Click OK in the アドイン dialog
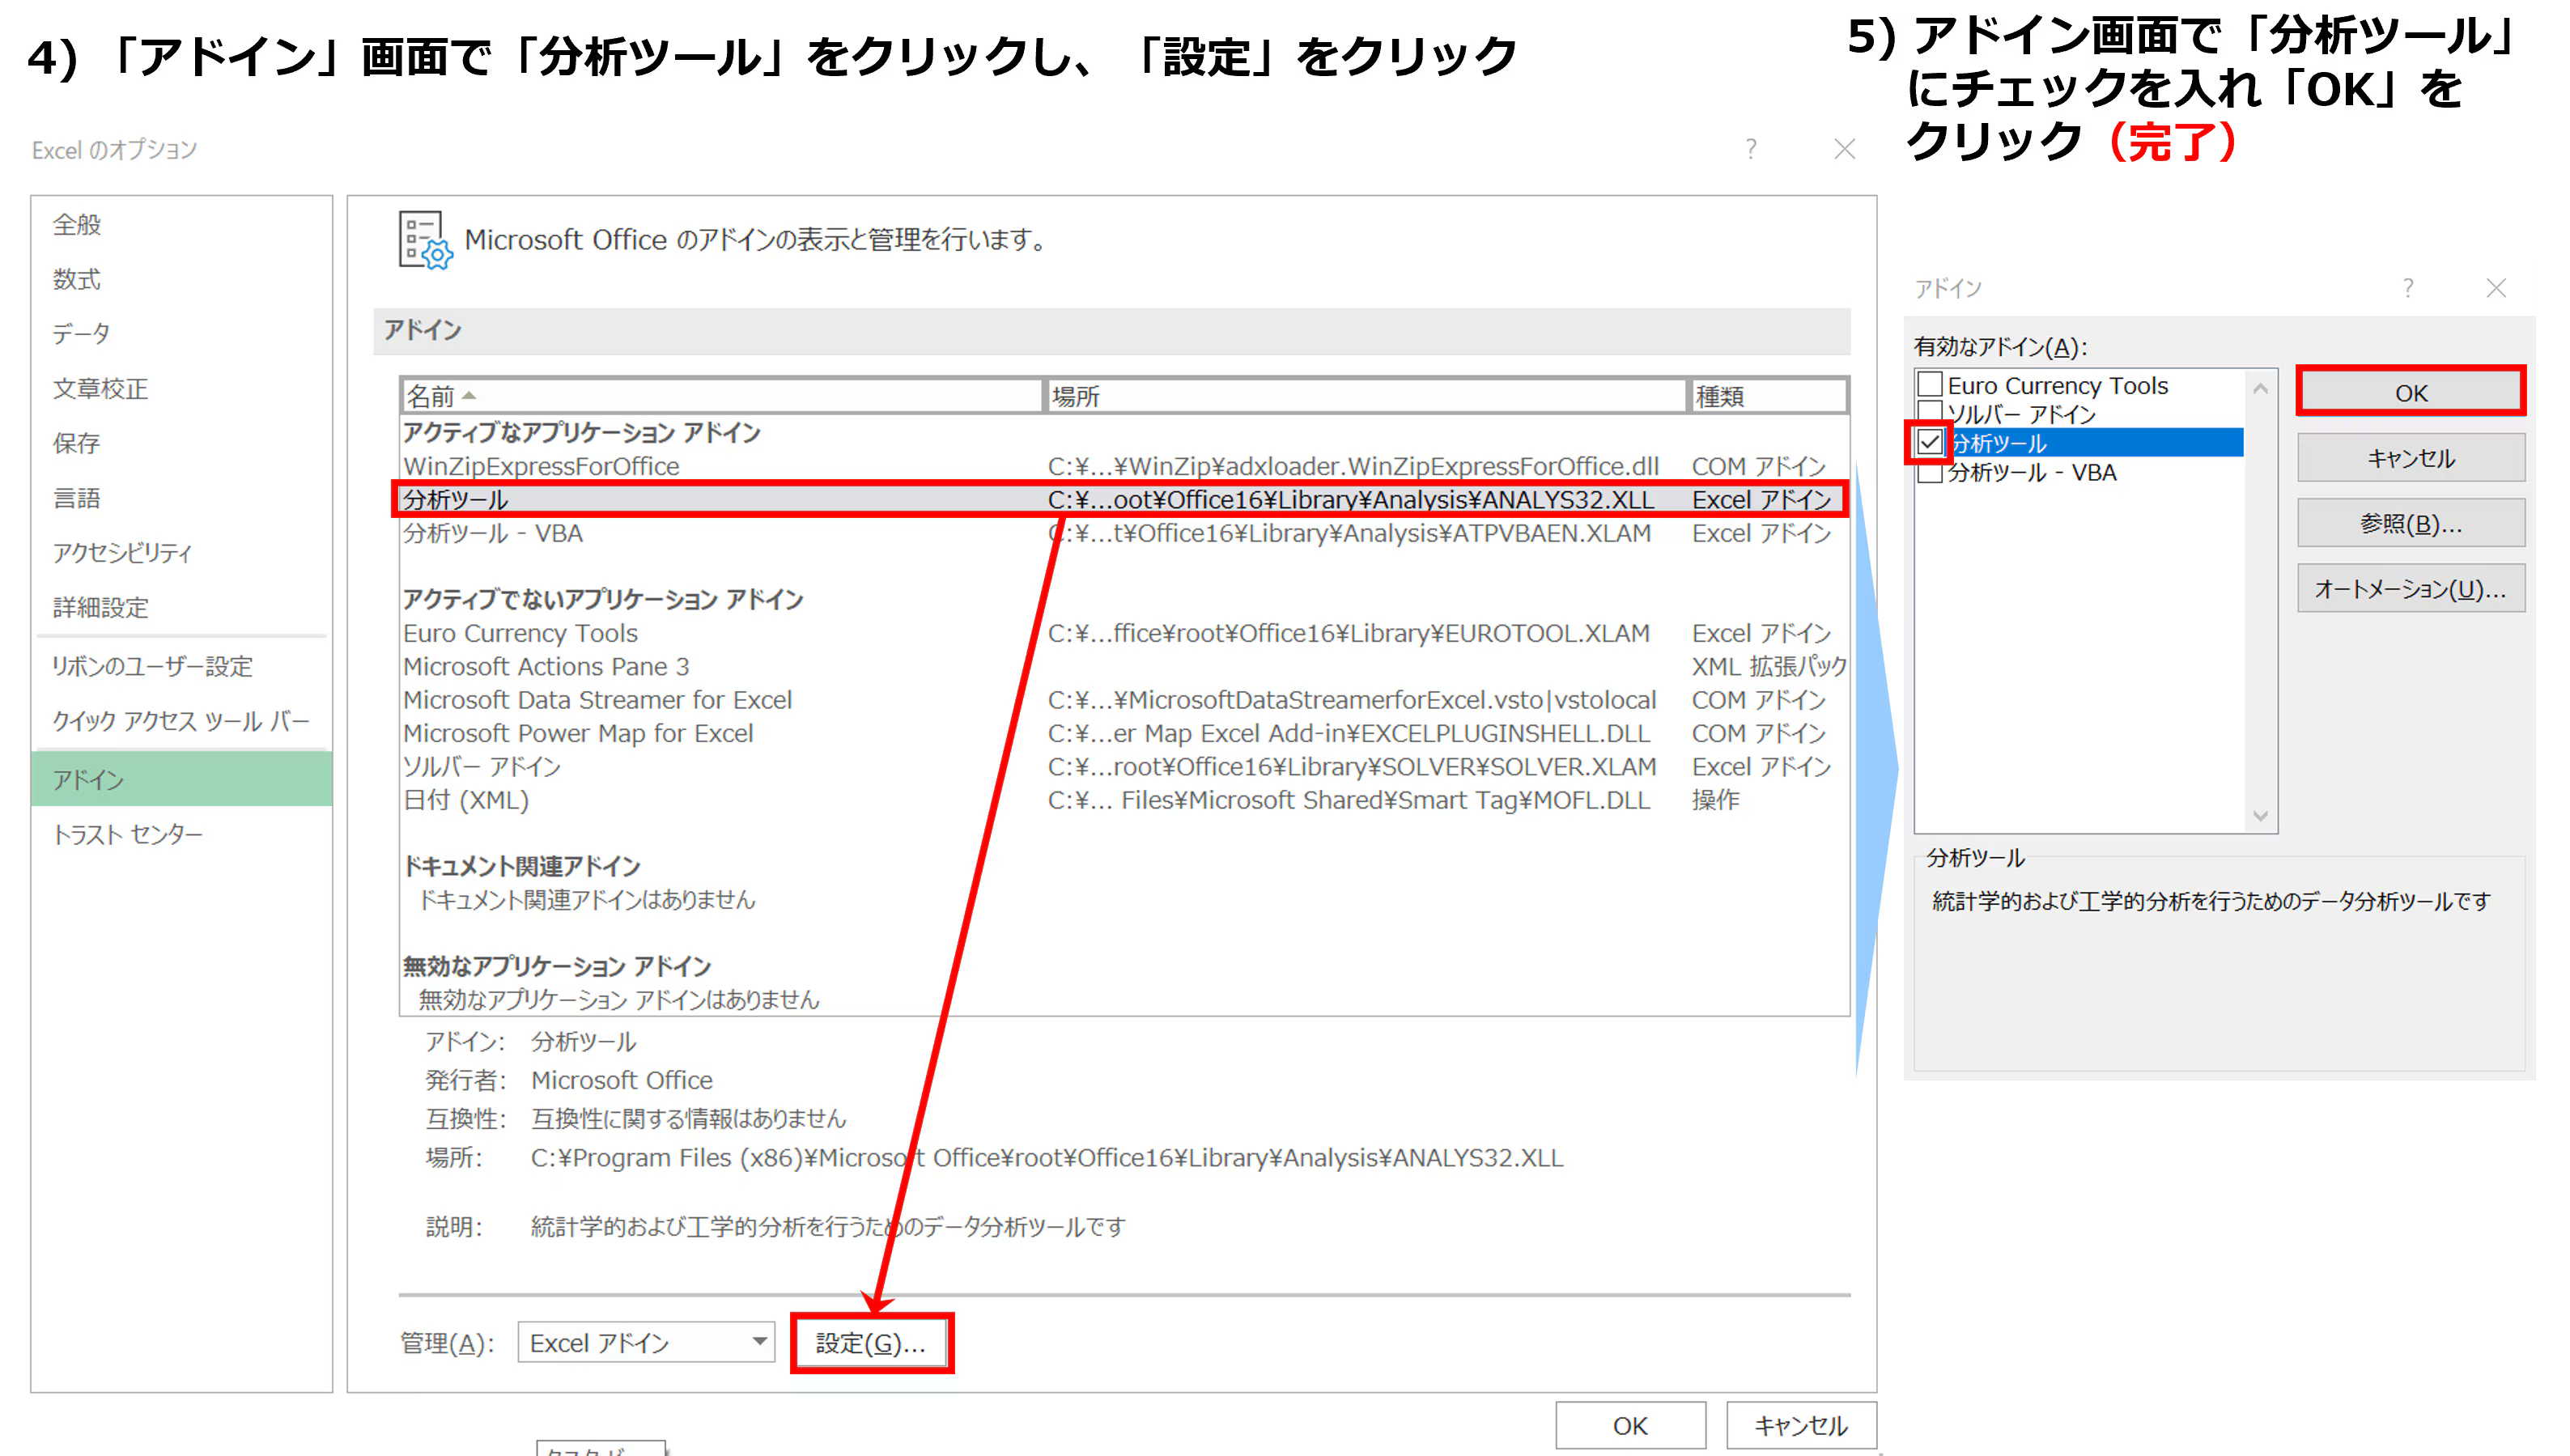Screen dimensions: 2570x1456 (2410, 392)
